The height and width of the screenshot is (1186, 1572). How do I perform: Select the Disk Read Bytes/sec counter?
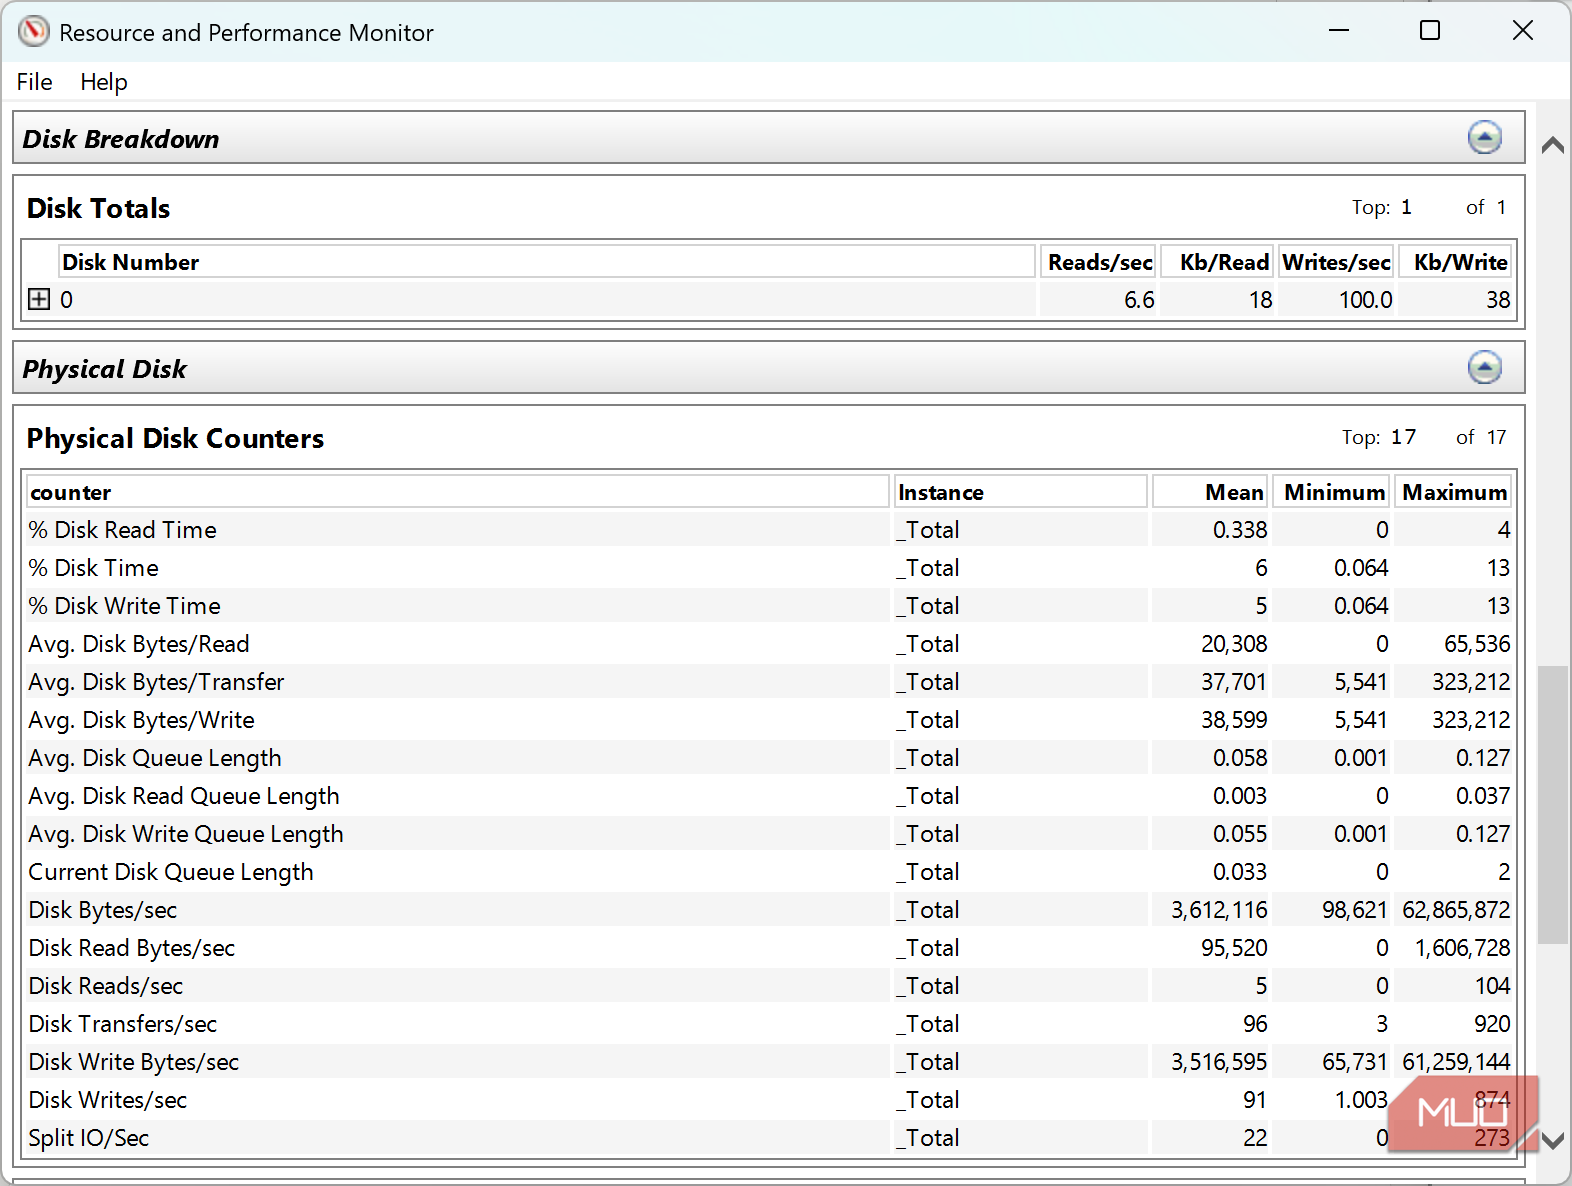point(132,948)
